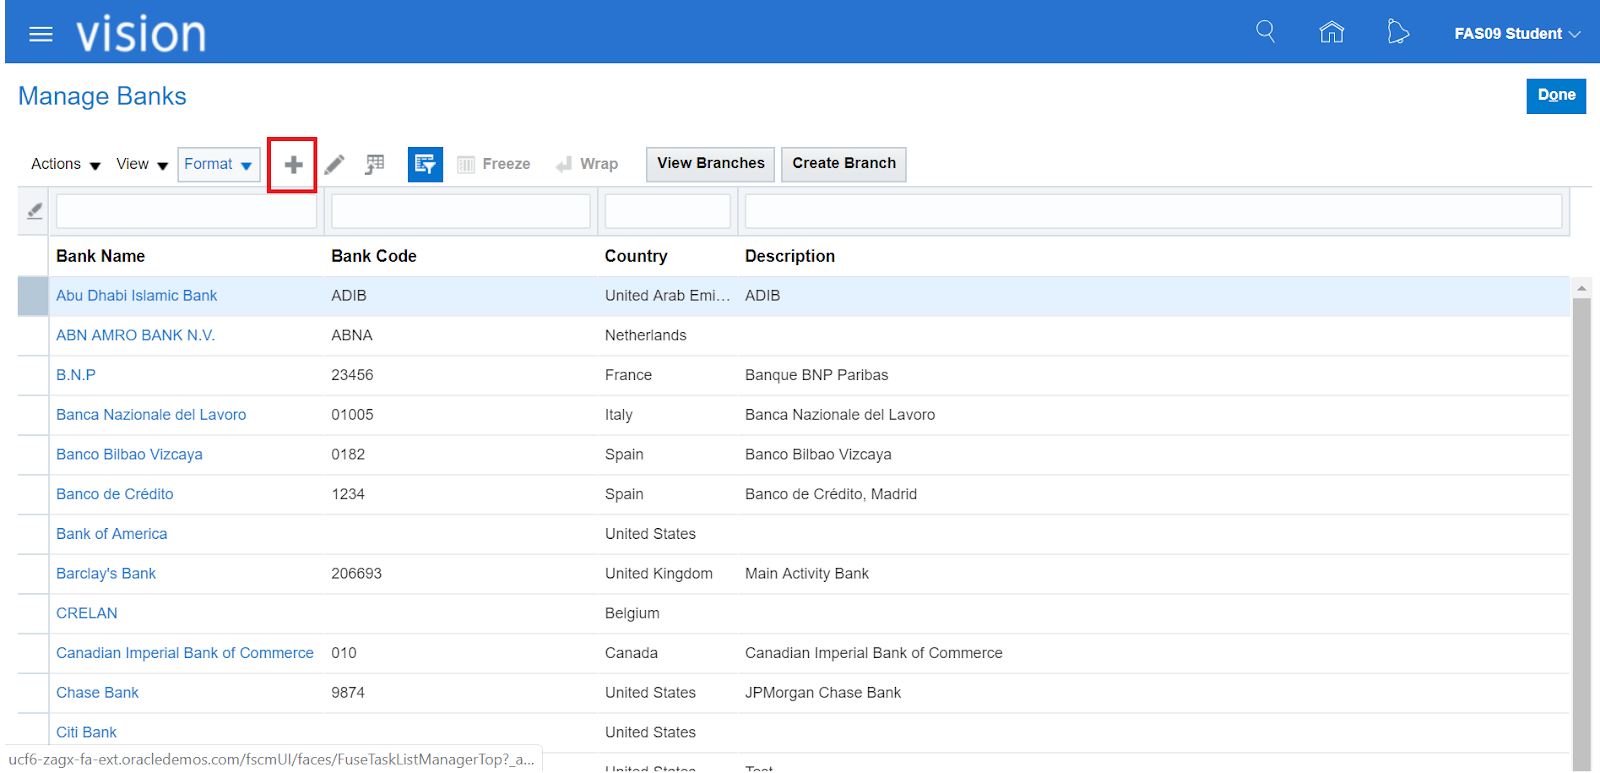Open the Watchlist flag icon

pos(1398,32)
